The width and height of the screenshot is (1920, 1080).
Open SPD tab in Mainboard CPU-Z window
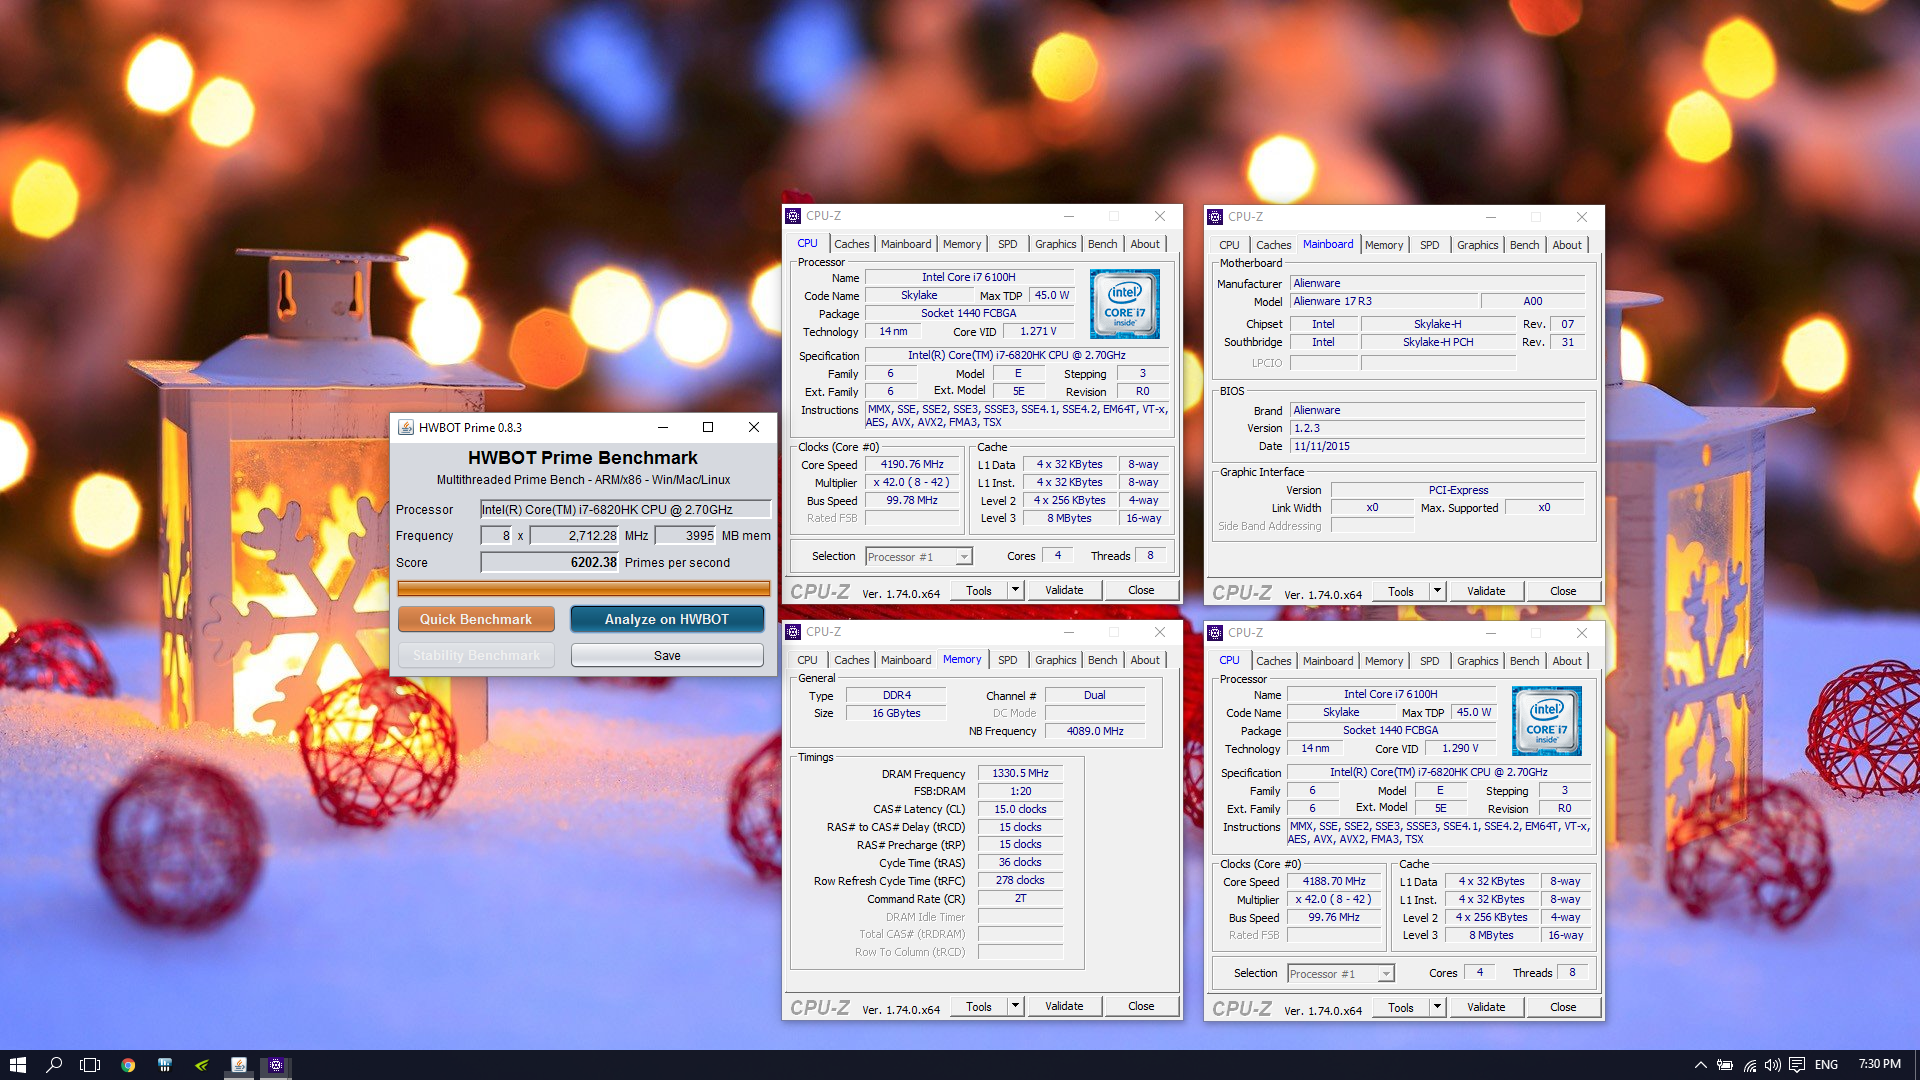point(1429,245)
